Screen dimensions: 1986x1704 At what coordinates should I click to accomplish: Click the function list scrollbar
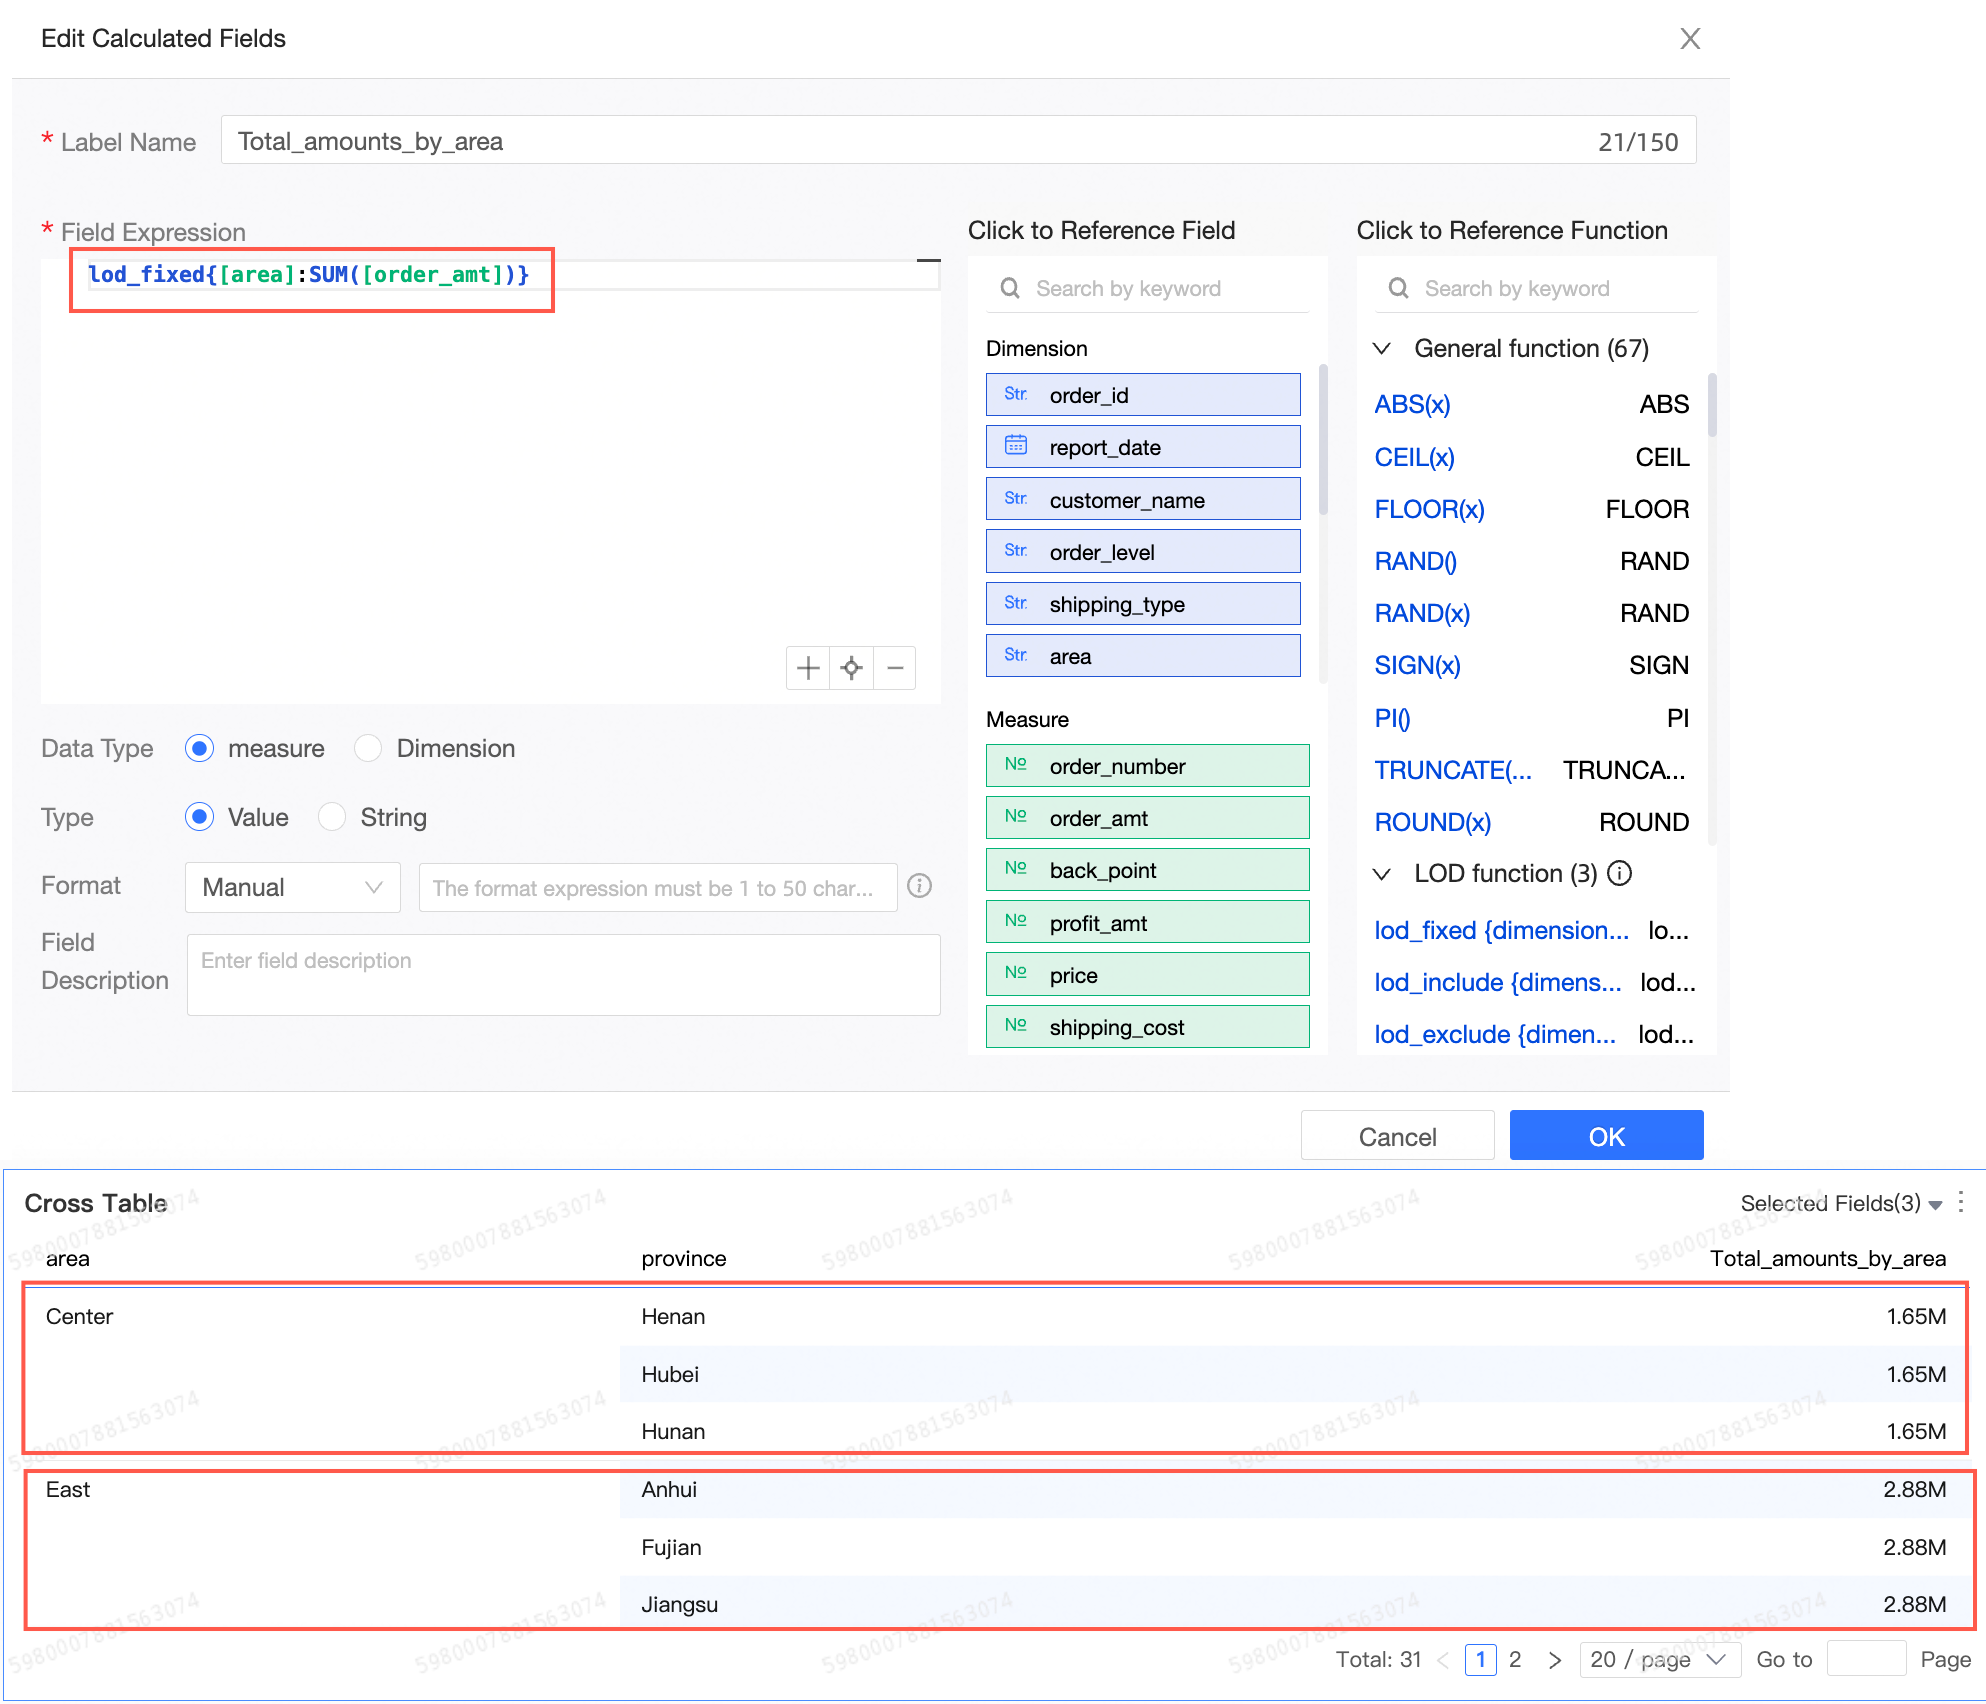pos(1712,405)
